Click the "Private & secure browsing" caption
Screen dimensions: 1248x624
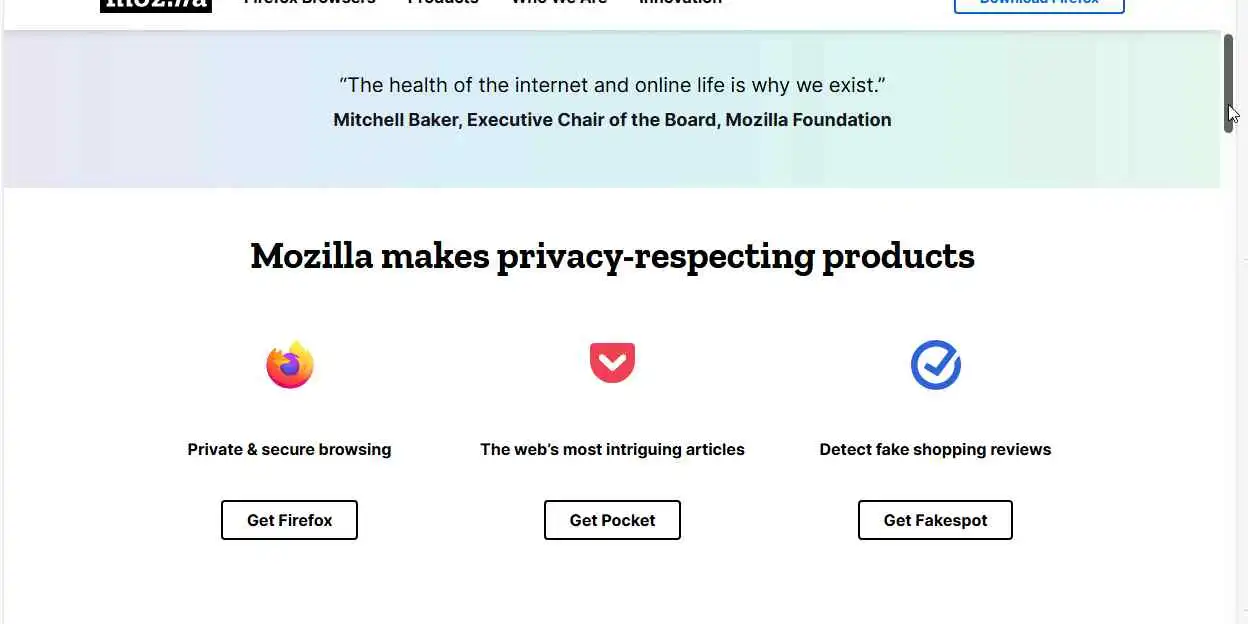coord(289,449)
